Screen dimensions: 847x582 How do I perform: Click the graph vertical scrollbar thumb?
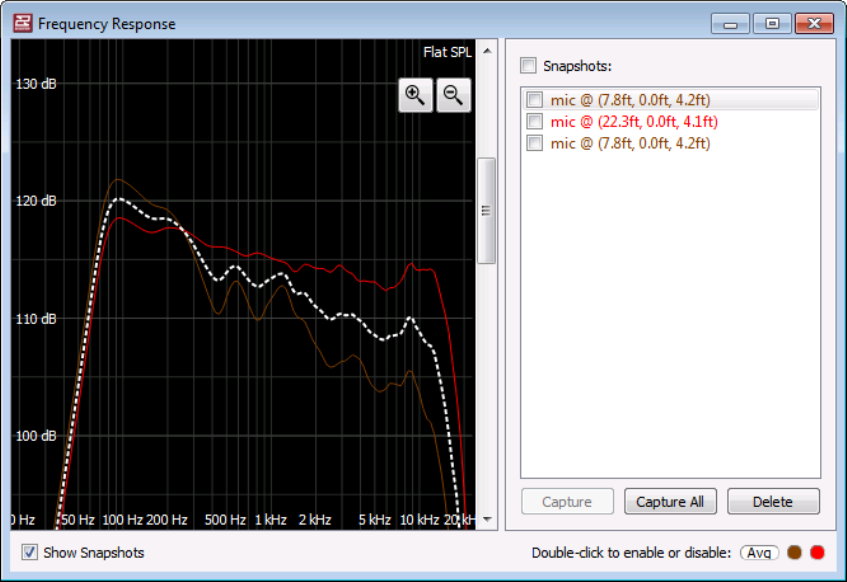pos(486,211)
